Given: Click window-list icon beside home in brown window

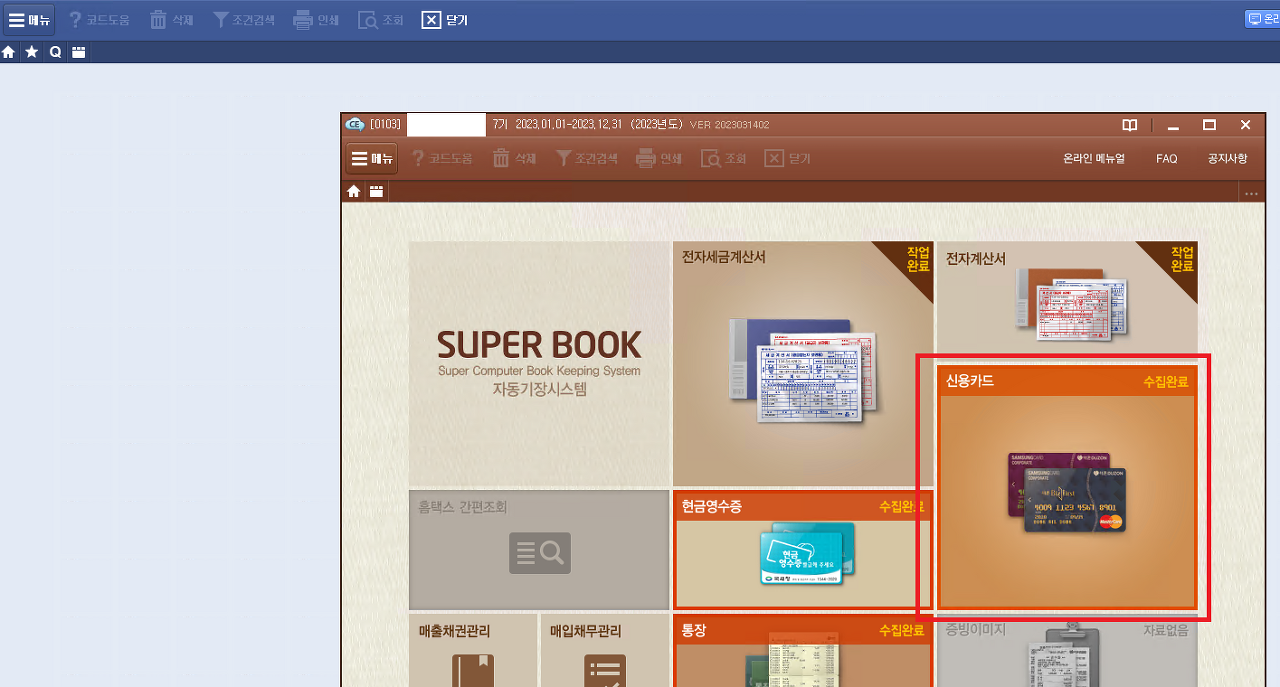Looking at the screenshot, I should (376, 191).
